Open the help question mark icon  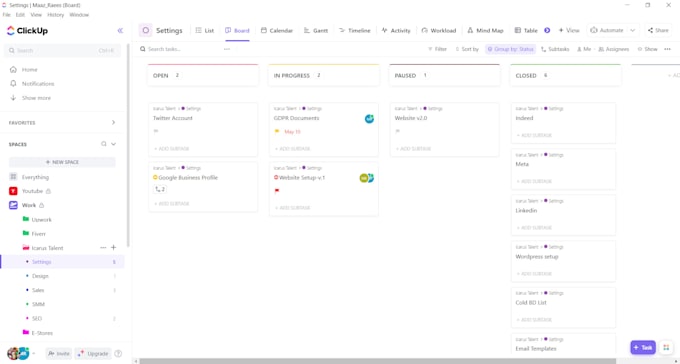coord(118,354)
